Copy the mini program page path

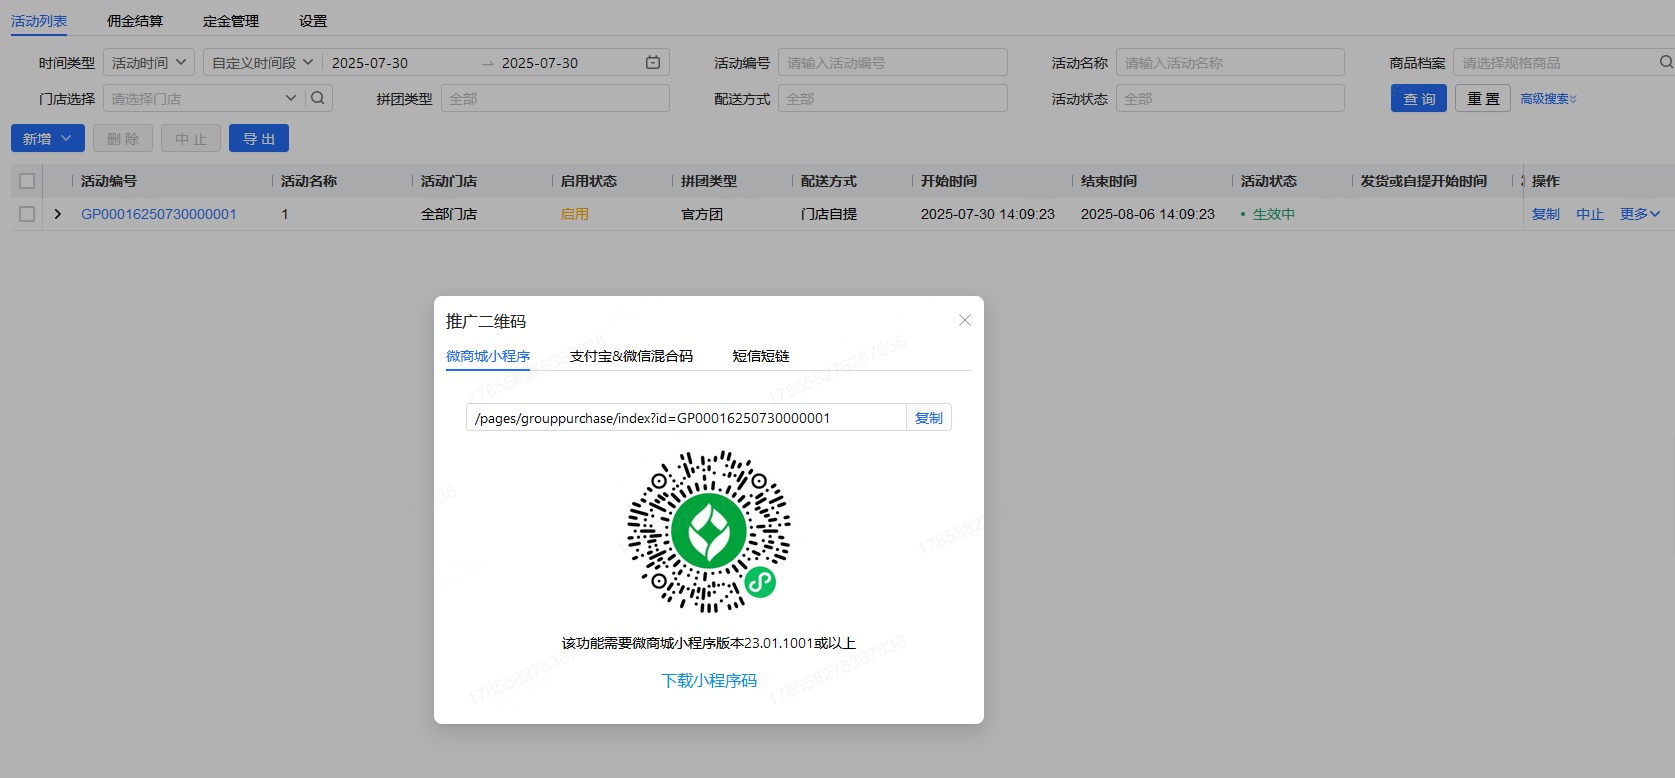pos(929,418)
